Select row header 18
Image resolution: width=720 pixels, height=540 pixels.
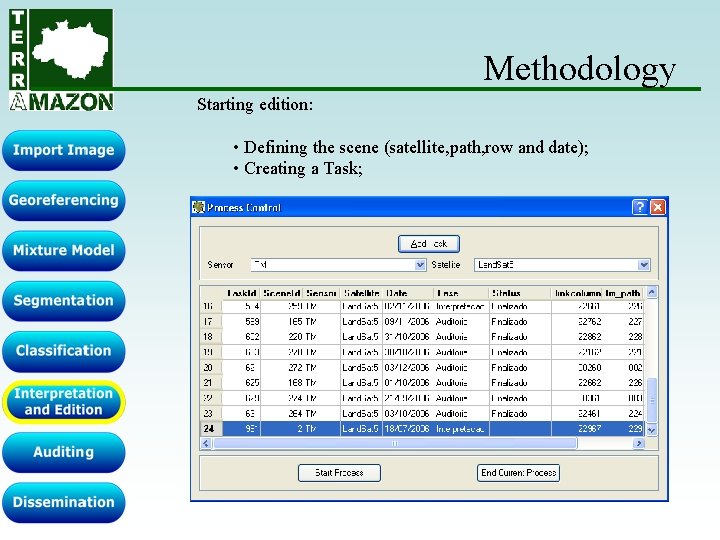(211, 337)
